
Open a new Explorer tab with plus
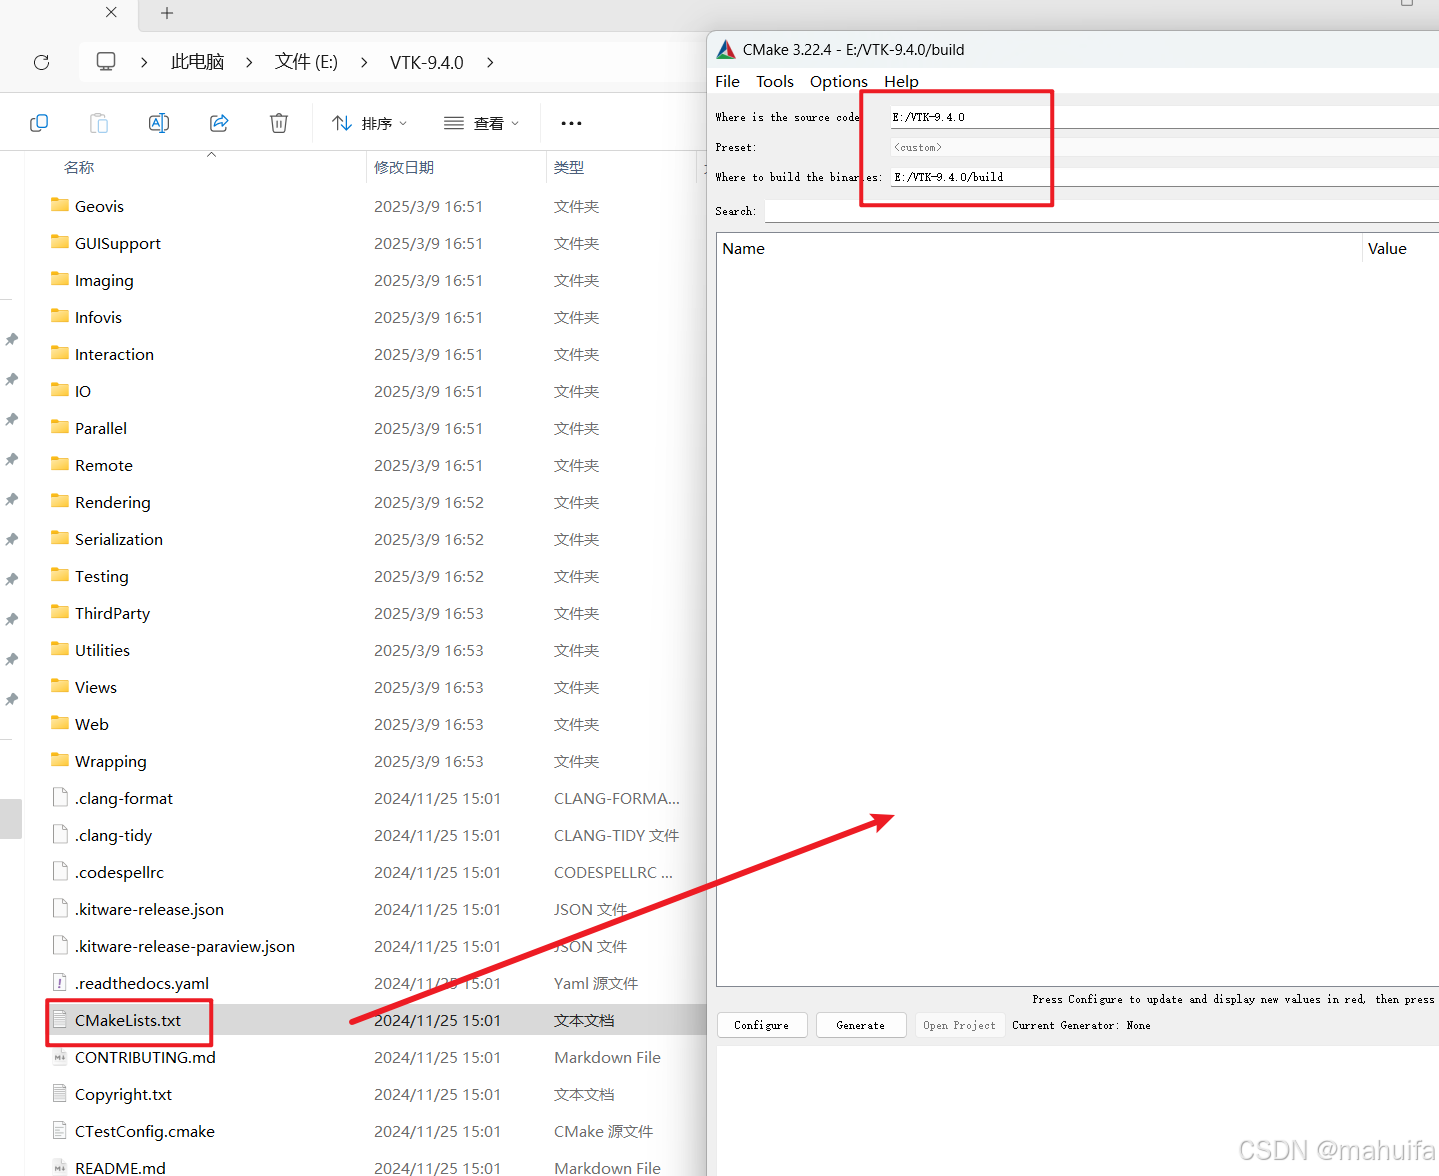click(167, 13)
